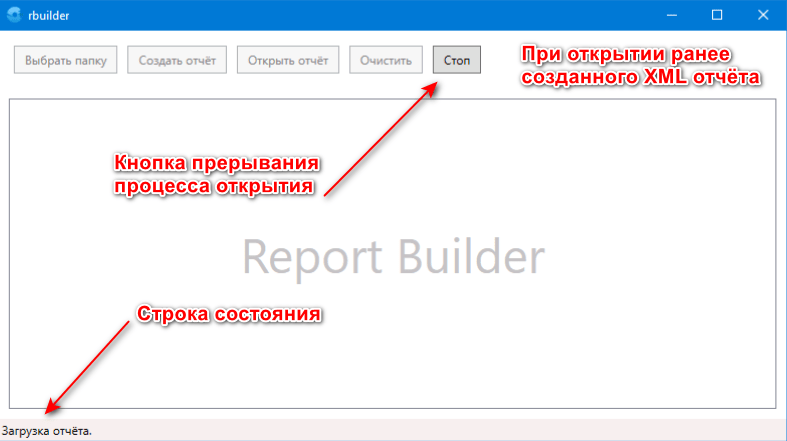
Task: Click empty white area of the report panel
Action: [x=600, y=340]
